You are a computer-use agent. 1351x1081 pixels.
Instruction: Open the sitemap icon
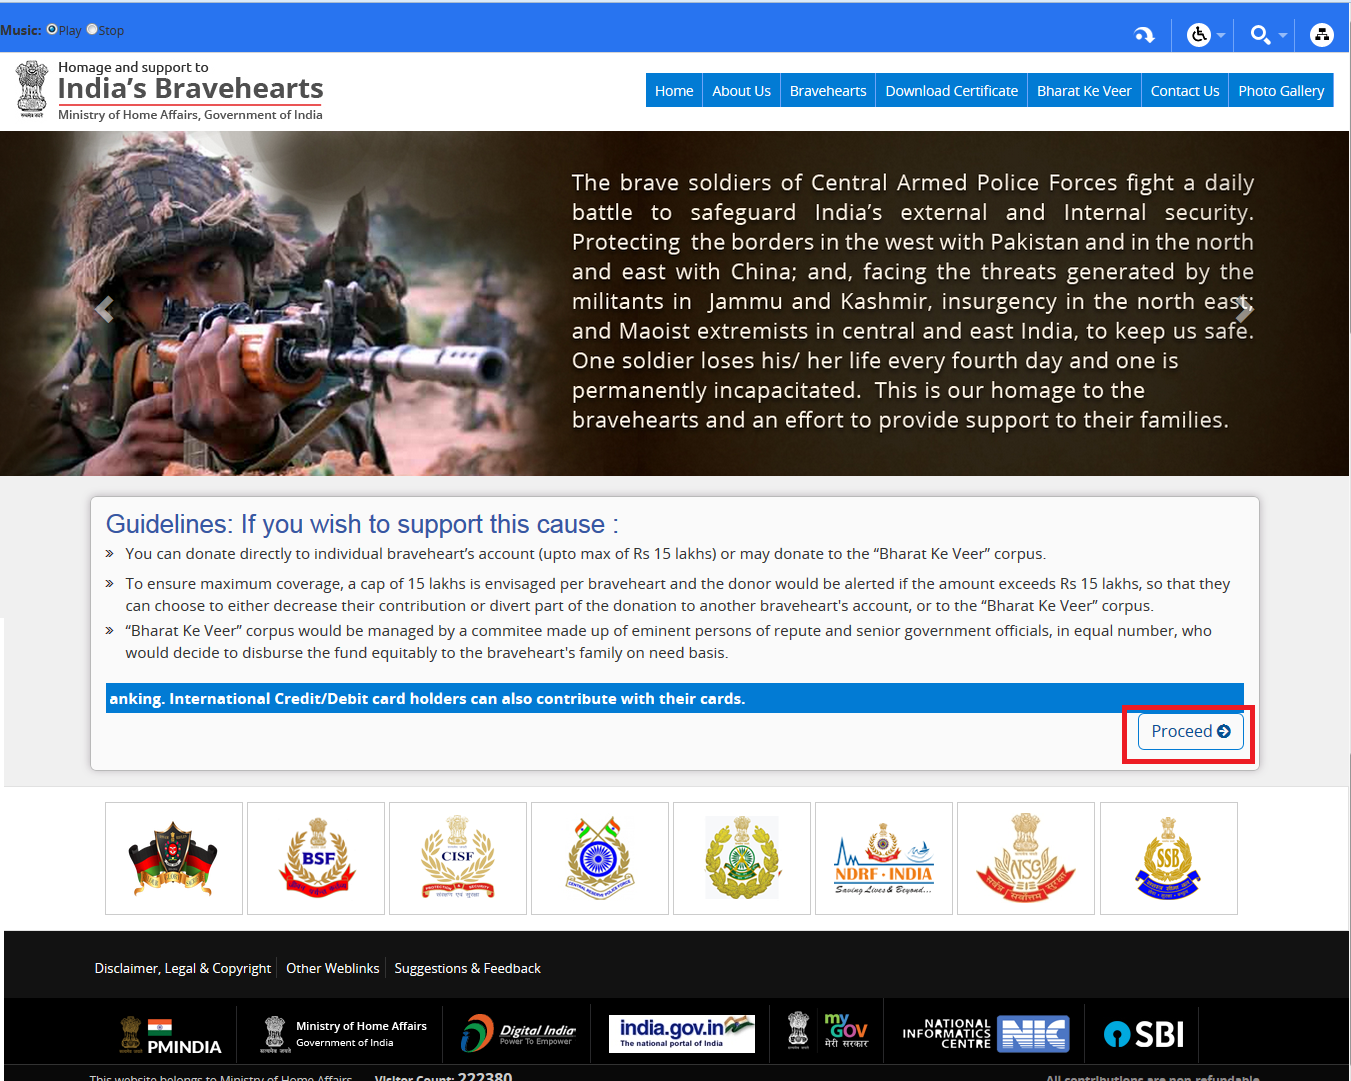coord(1321,34)
